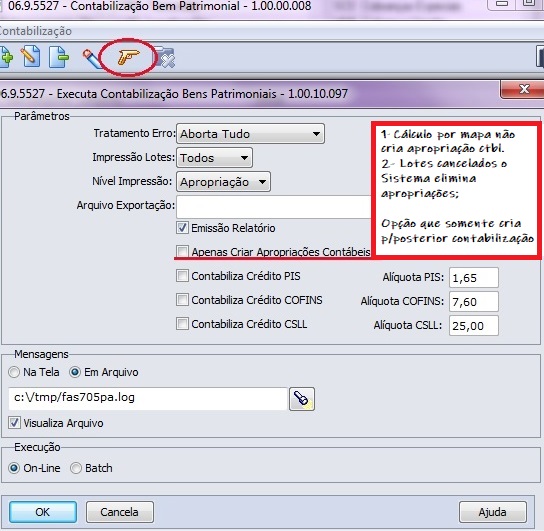Open the Nível Impressão dropdown
Screen dimensions: 544x531
click(x=223, y=181)
